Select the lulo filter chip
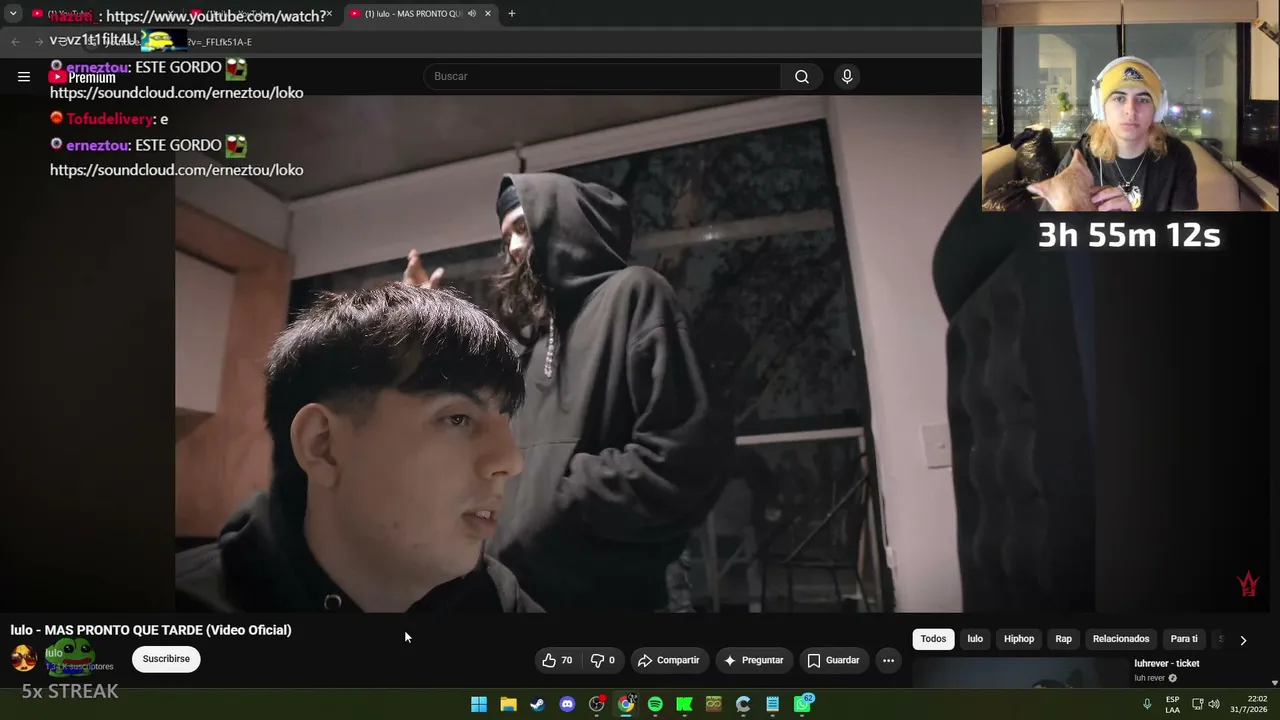The width and height of the screenshot is (1280, 720). (x=975, y=639)
